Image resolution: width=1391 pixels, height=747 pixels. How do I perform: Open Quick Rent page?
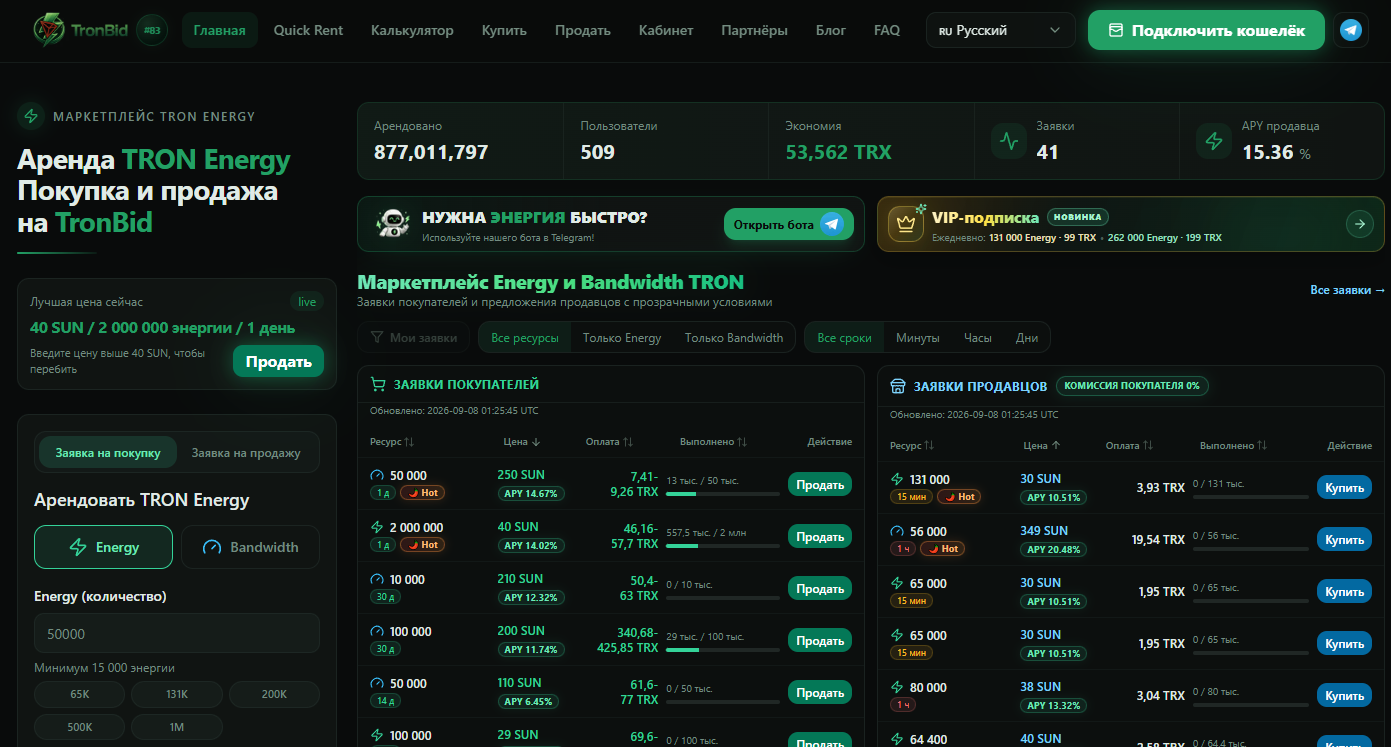[308, 30]
